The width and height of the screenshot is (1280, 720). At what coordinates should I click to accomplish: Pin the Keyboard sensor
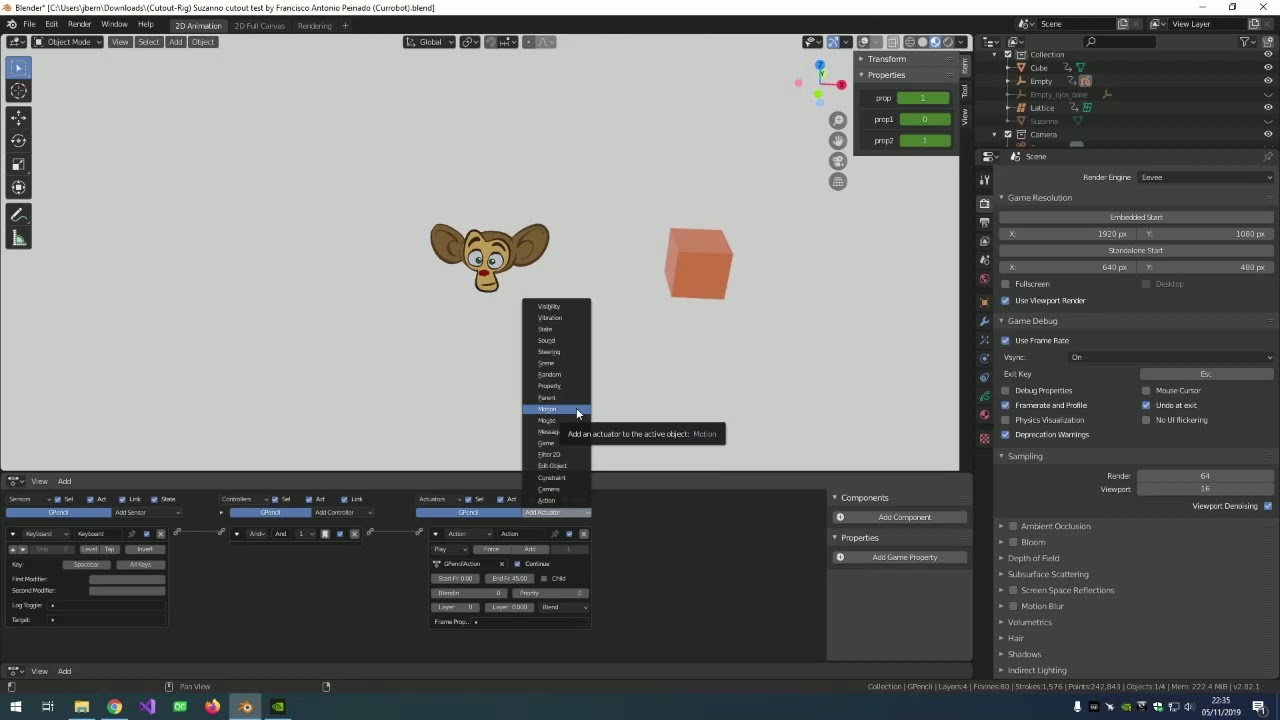pyautogui.click(x=132, y=534)
